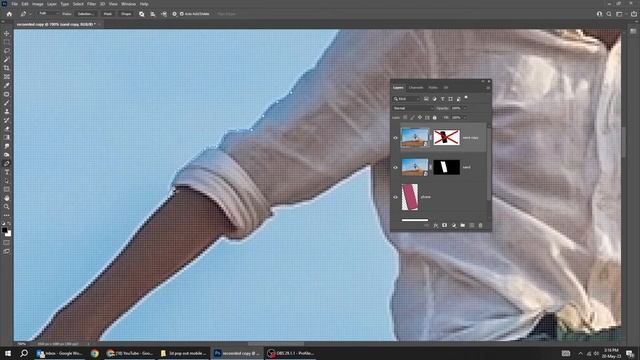Go to Photoshop Home screen
The image size is (640, 360).
pos(9,14)
